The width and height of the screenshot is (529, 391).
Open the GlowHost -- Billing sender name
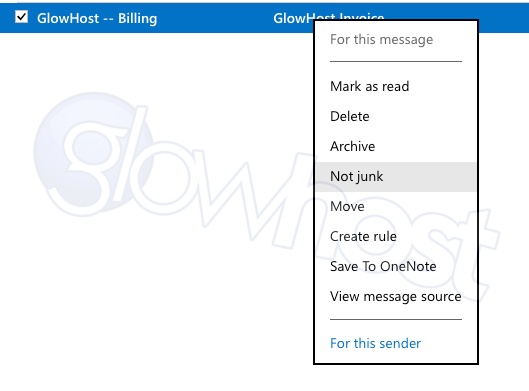tap(97, 18)
